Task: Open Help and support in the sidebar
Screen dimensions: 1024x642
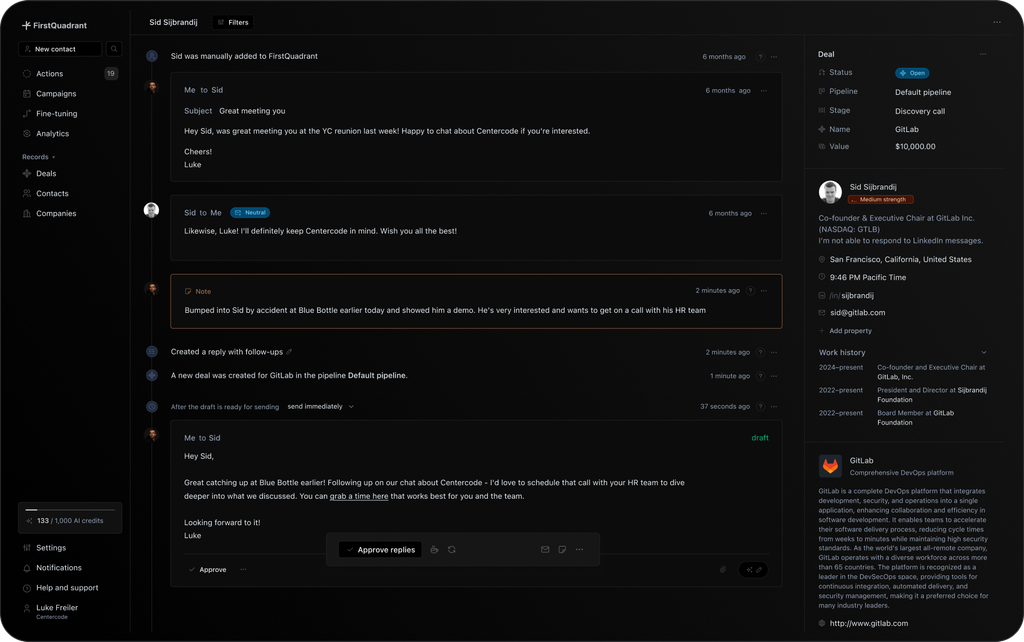Action: click(69, 588)
